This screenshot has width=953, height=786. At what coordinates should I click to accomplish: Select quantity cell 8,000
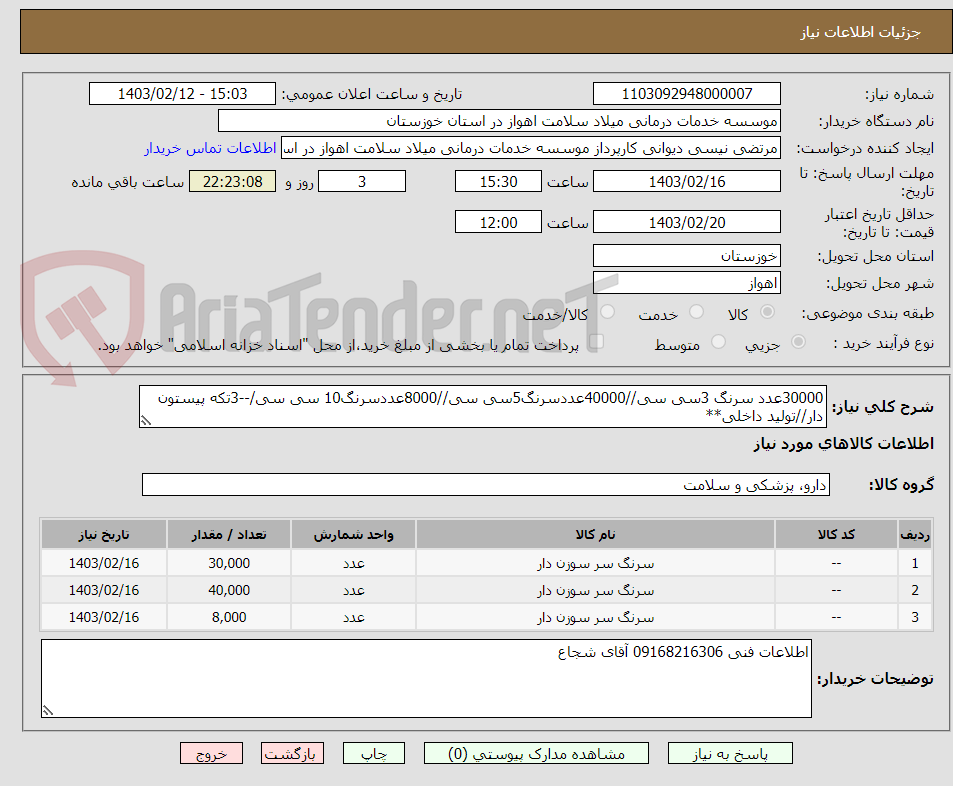(x=229, y=617)
